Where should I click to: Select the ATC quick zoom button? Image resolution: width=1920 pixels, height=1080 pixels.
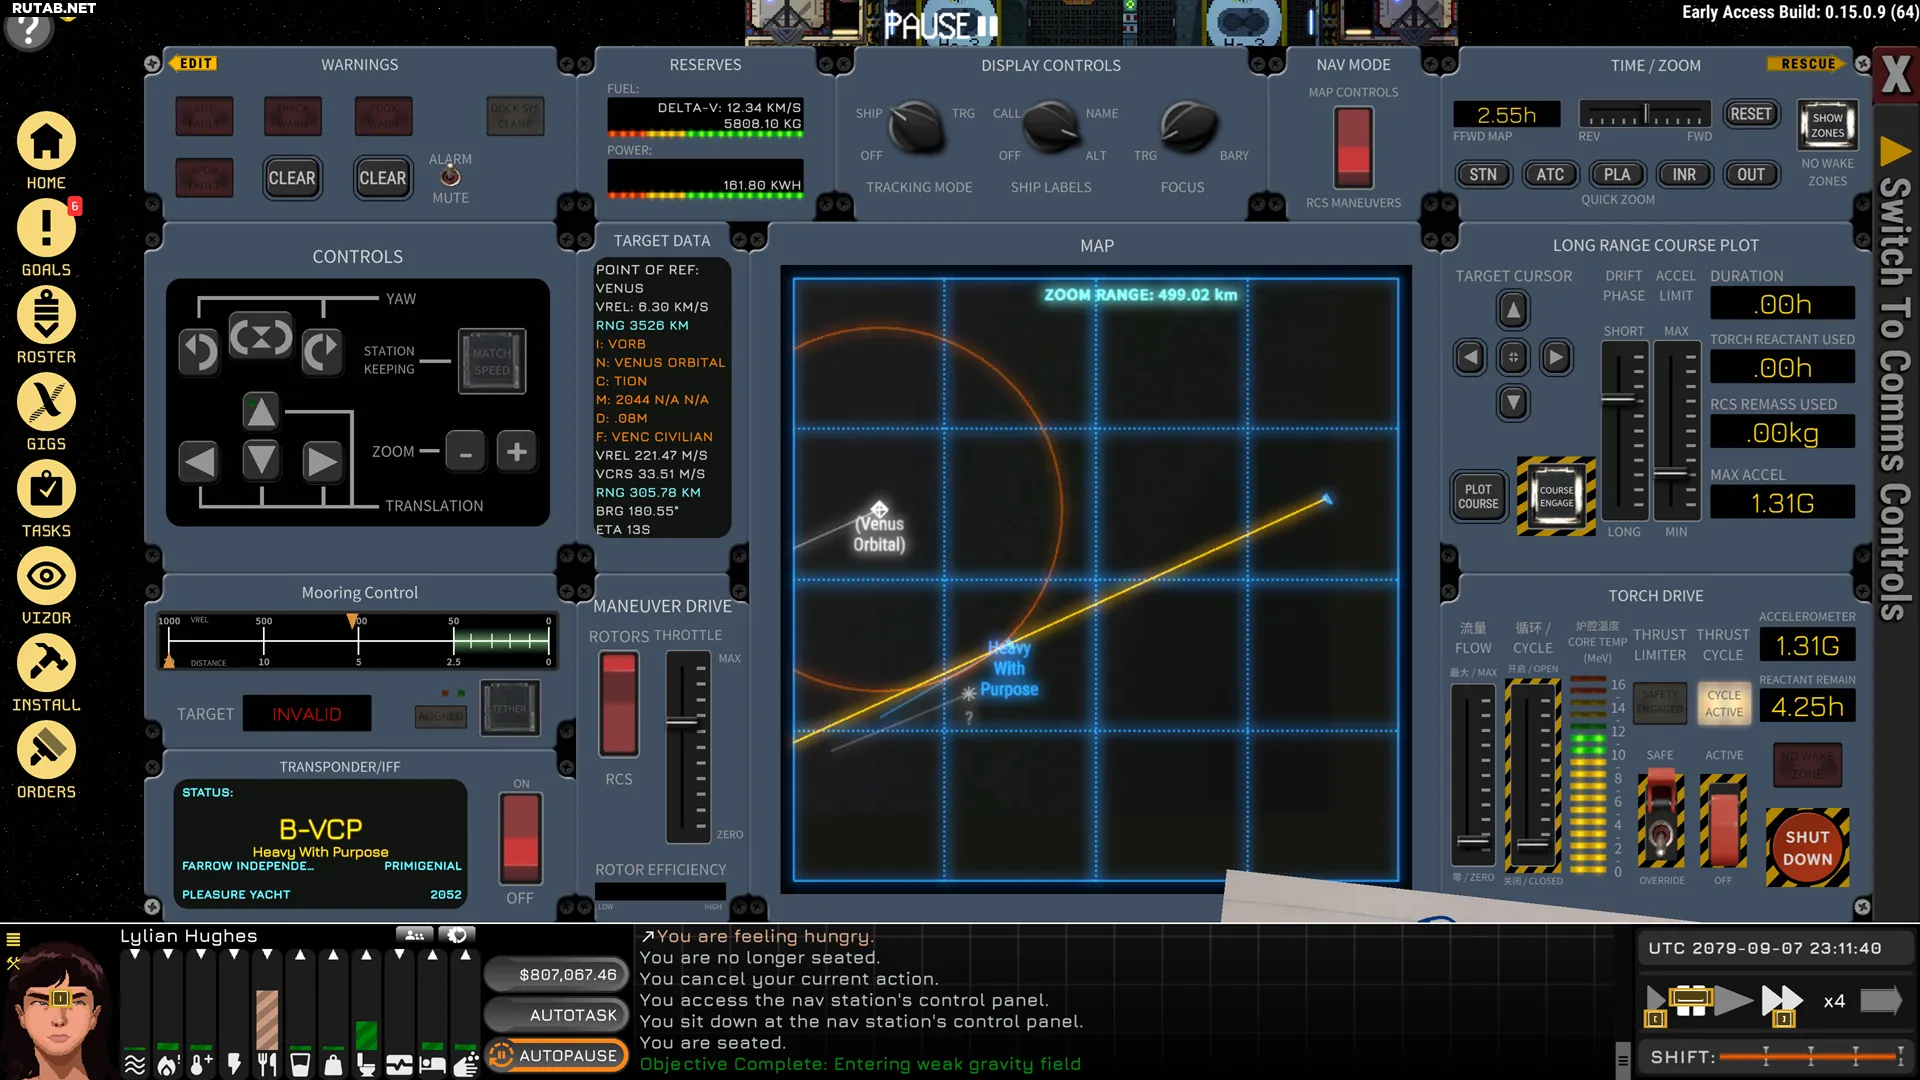pyautogui.click(x=1550, y=175)
